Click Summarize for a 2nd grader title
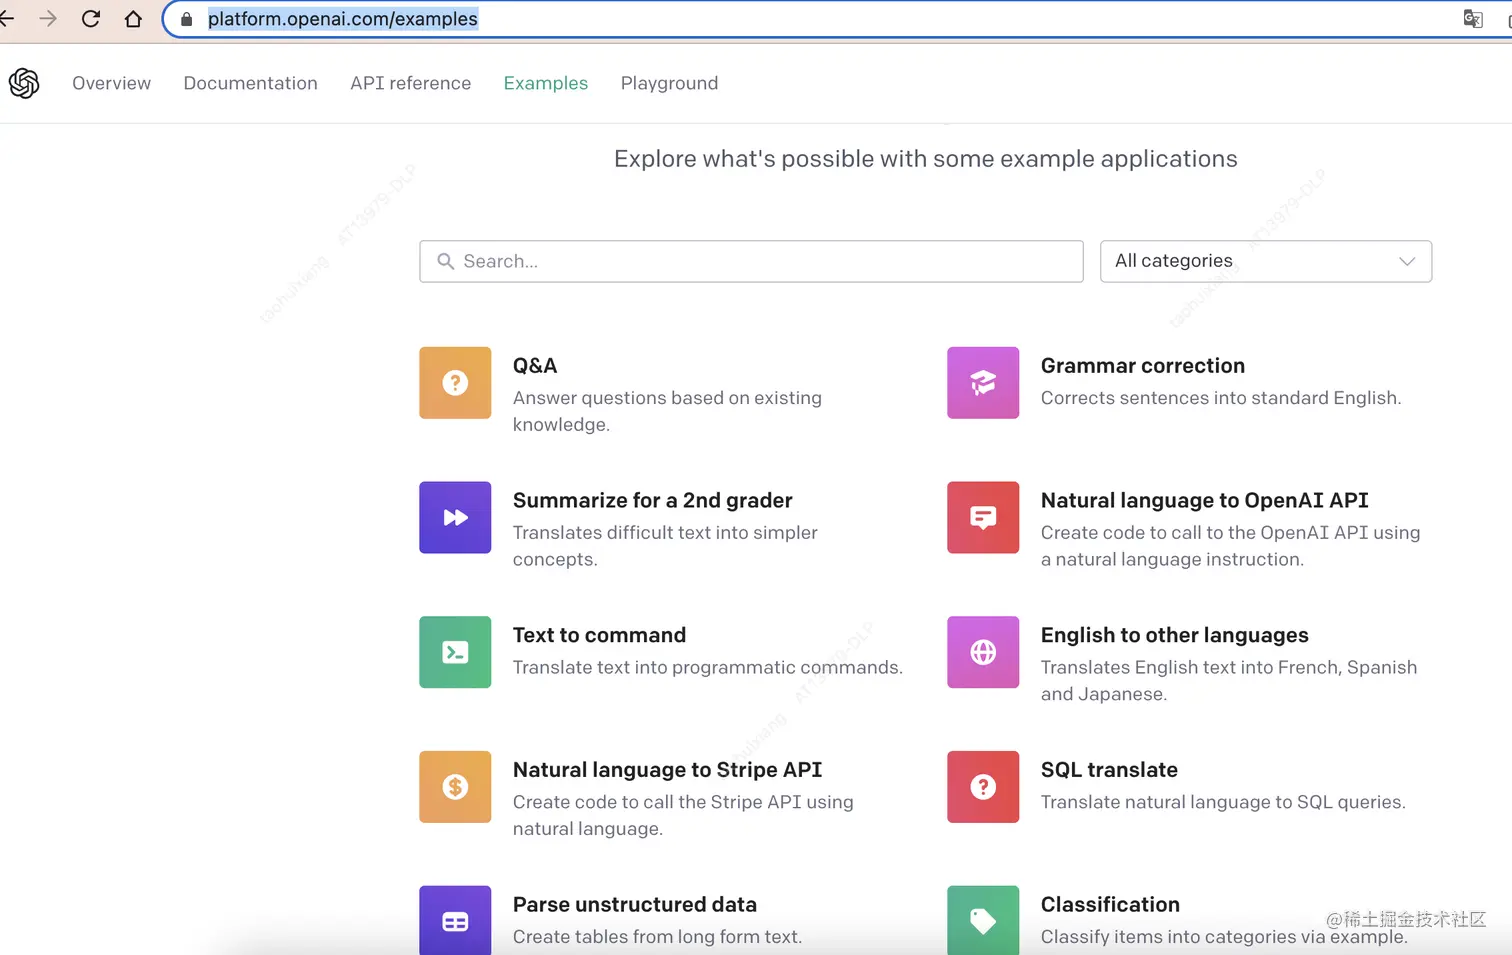The image size is (1512, 955). (652, 500)
